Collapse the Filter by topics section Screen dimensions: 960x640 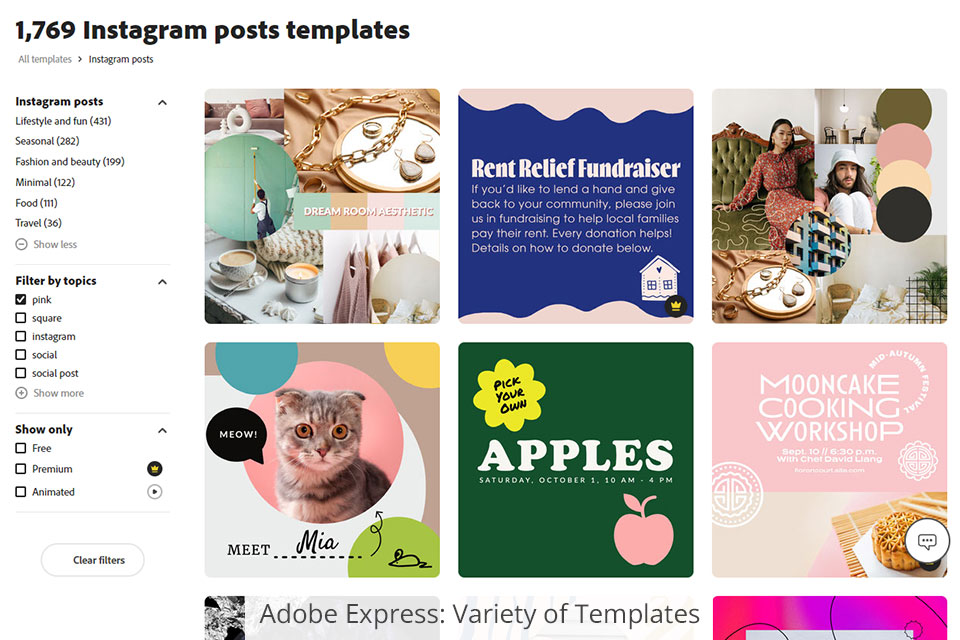[162, 282]
